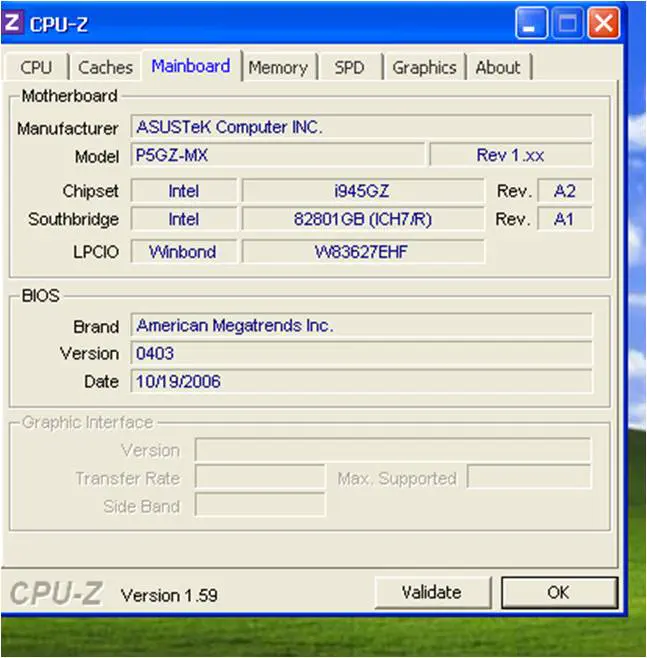Switch to the CPU tab
Image resolution: width=647 pixels, height=658 pixels.
[x=36, y=68]
